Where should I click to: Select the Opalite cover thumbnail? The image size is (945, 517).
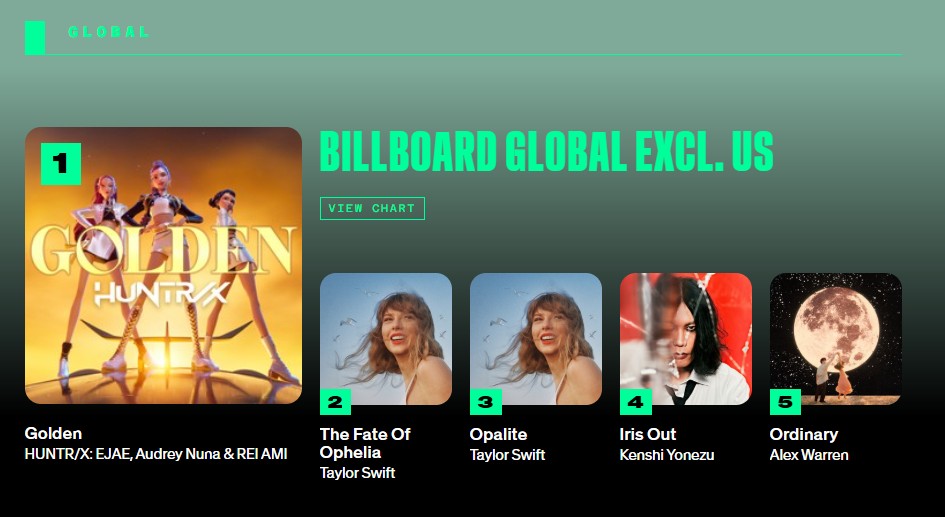pyautogui.click(x=536, y=339)
